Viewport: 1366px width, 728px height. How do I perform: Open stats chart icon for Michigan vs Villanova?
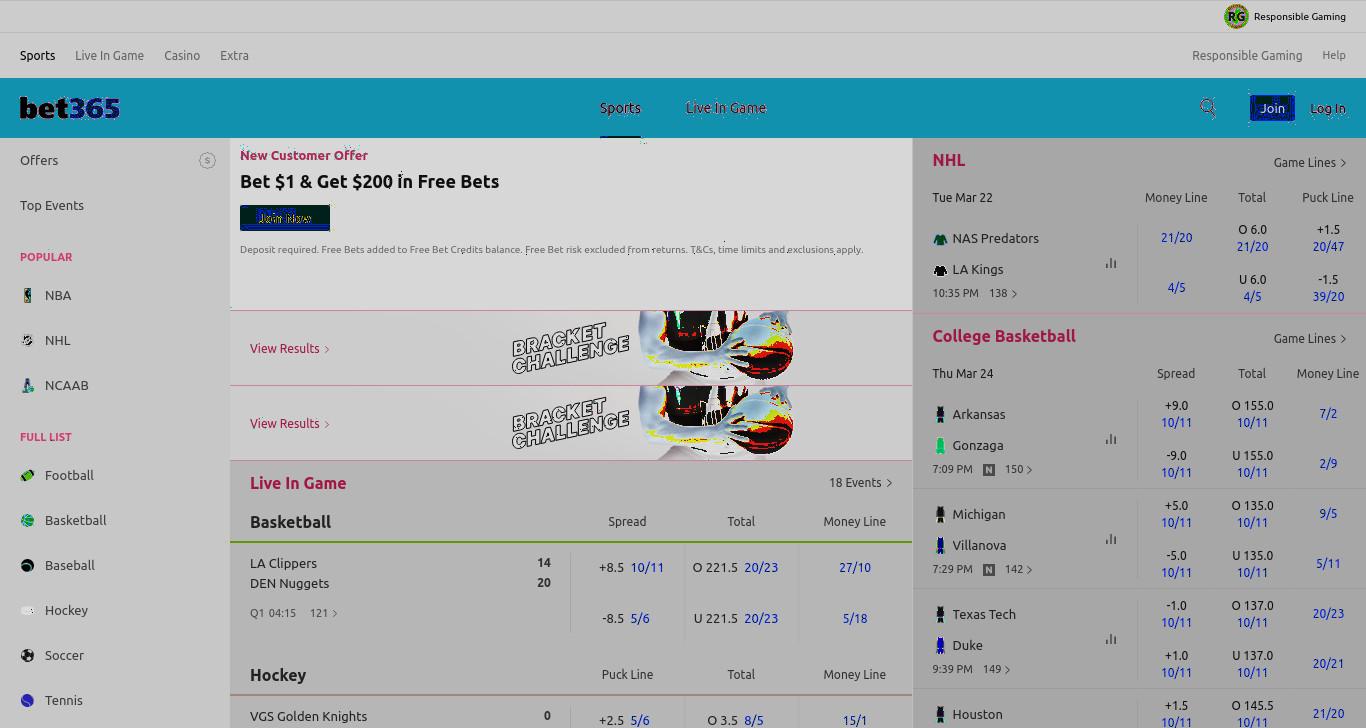pos(1111,539)
